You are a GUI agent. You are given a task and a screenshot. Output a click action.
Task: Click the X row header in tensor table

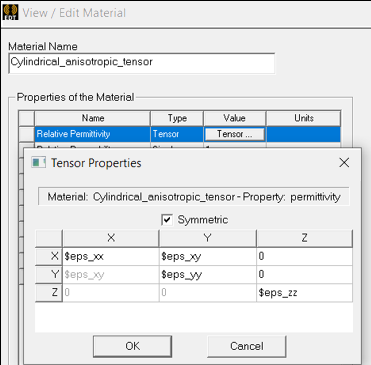(x=49, y=256)
